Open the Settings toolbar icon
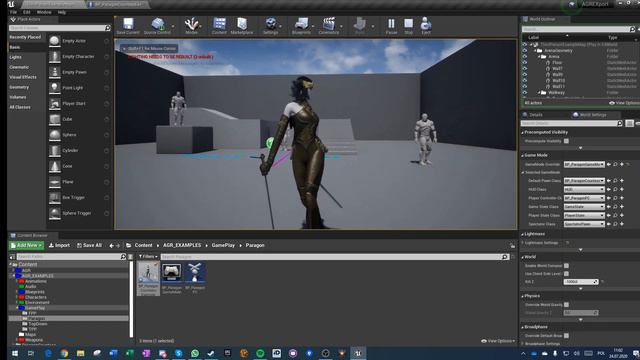Image resolution: width=640 pixels, height=360 pixels. coord(270,26)
